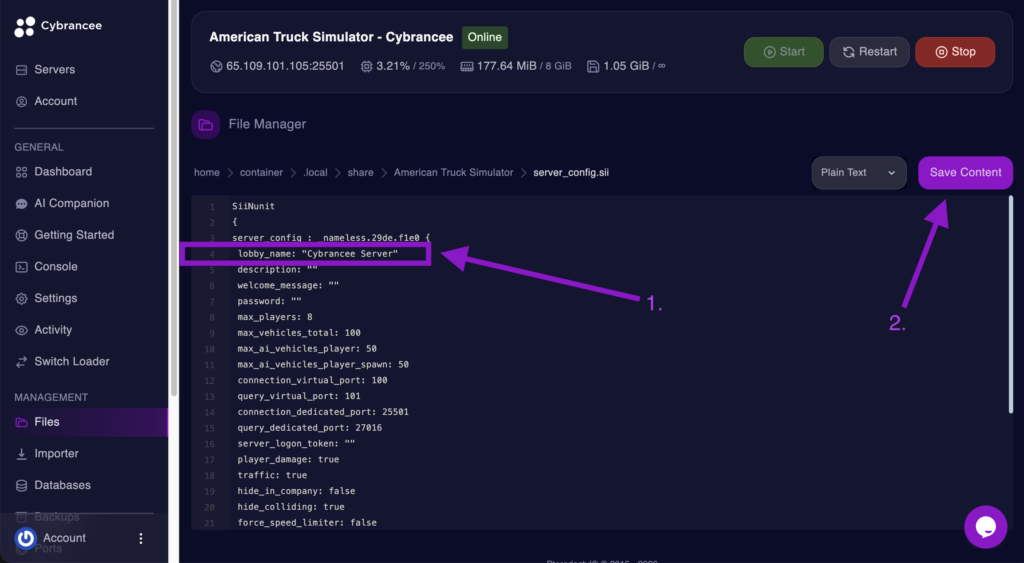
Task: Save Content of the config file
Action: (965, 172)
